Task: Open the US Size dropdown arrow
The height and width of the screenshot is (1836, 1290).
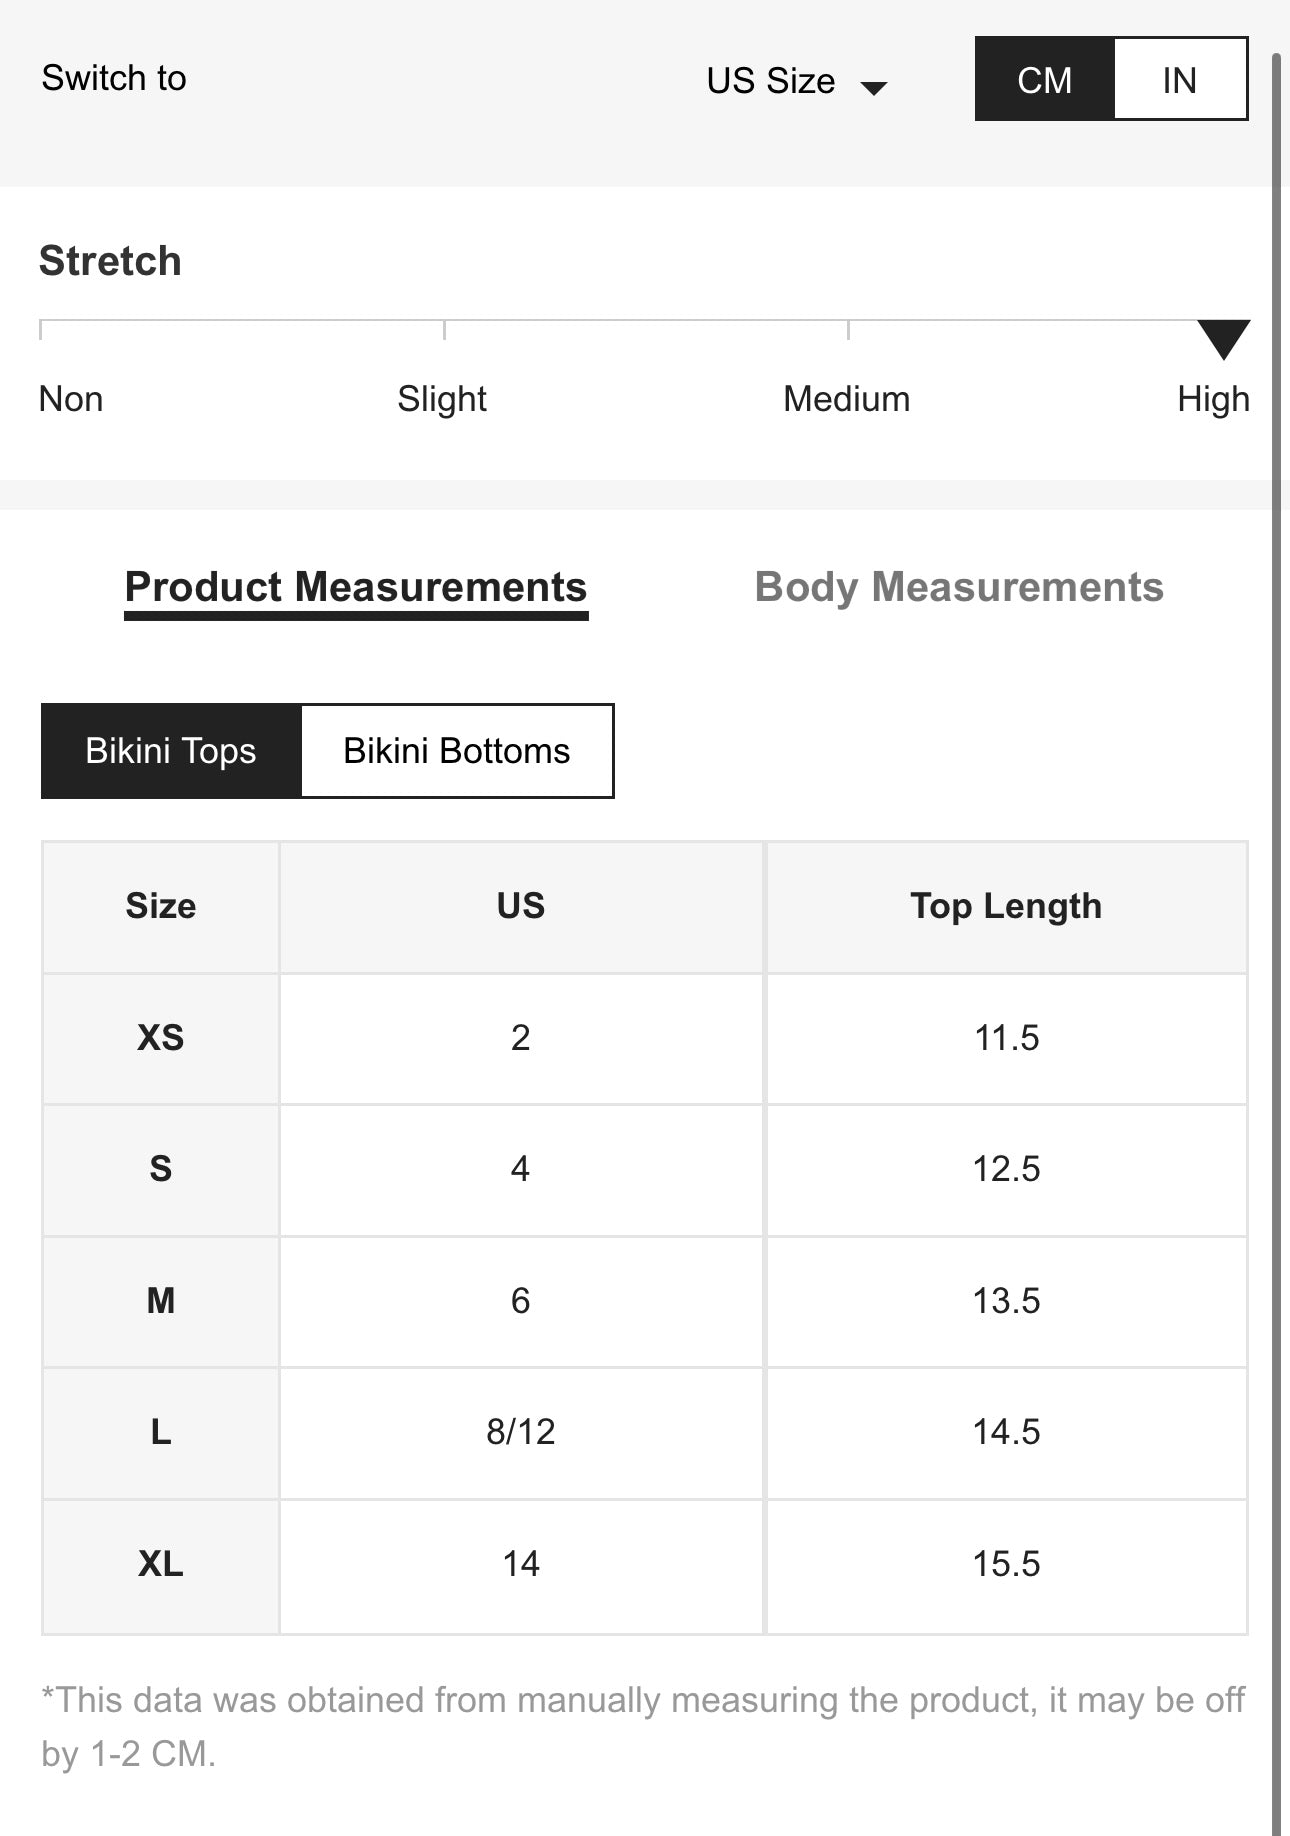Action: [874, 87]
